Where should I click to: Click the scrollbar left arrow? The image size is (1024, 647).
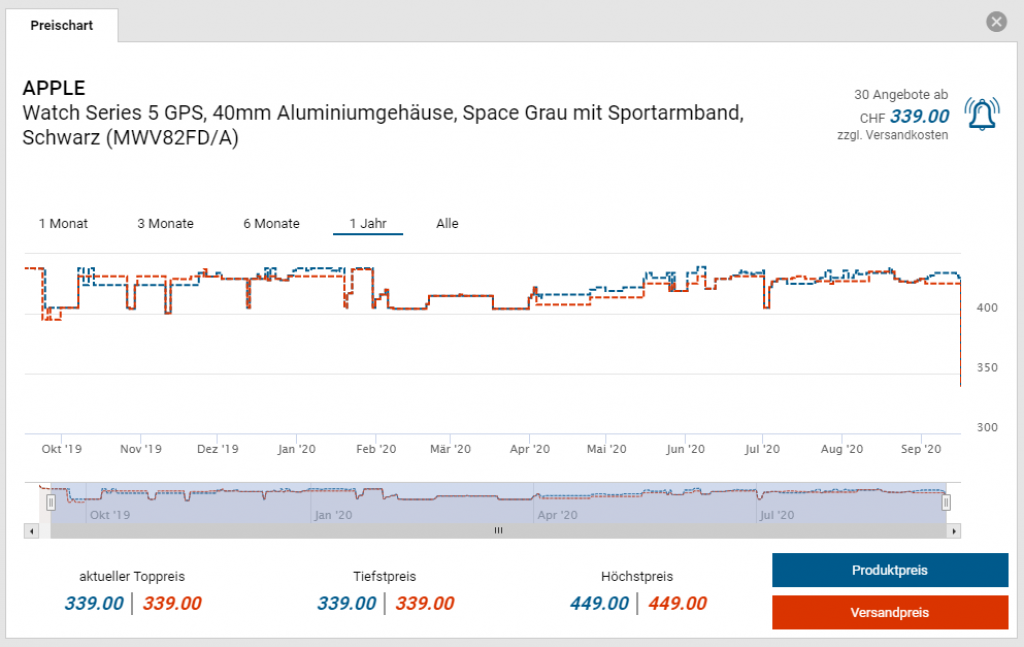pyautogui.click(x=31, y=531)
